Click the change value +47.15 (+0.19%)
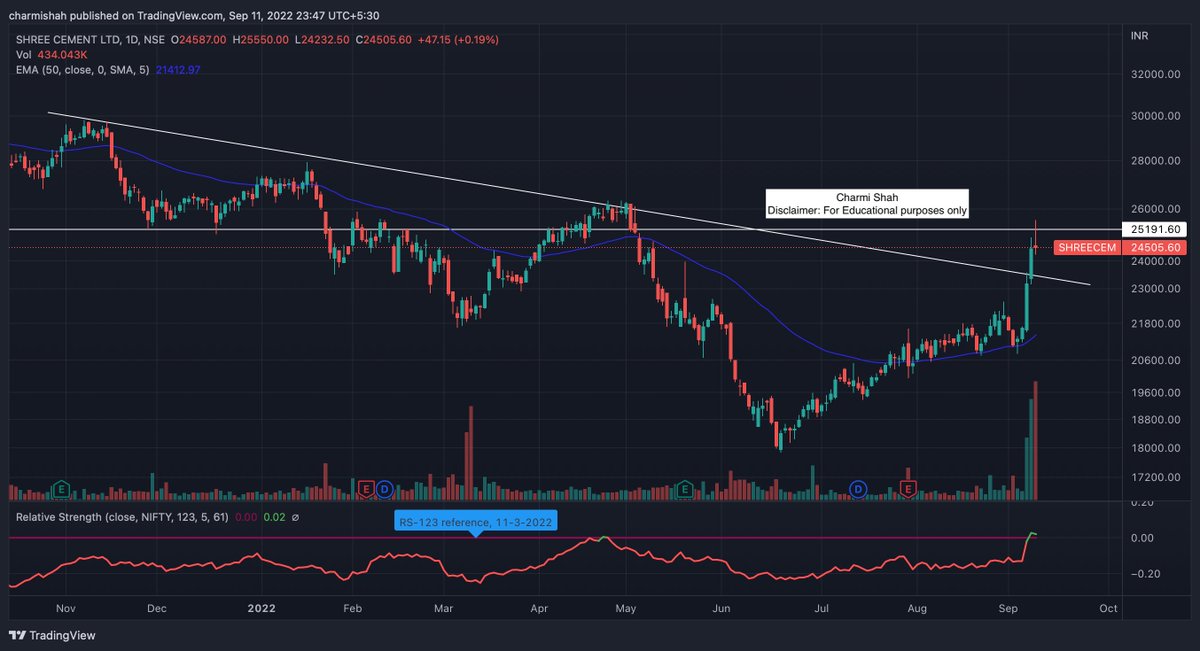The image size is (1200, 651). tap(456, 39)
